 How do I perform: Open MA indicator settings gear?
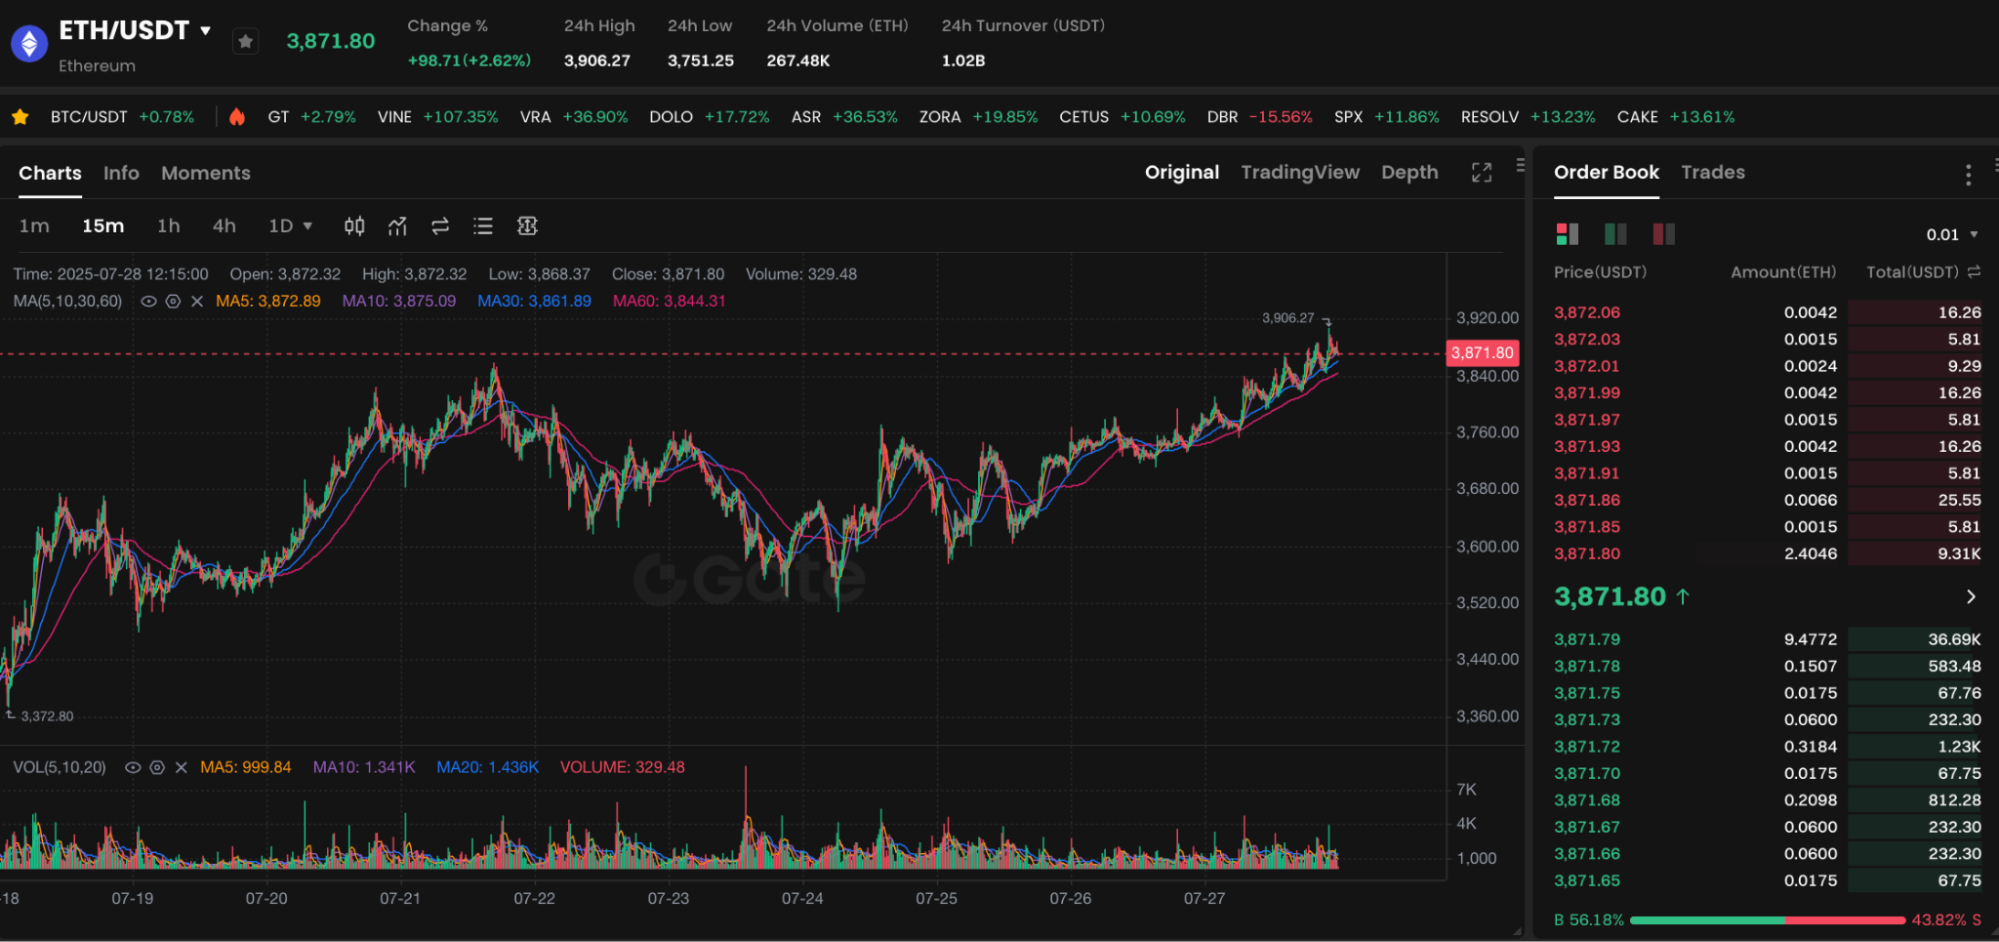tap(173, 301)
